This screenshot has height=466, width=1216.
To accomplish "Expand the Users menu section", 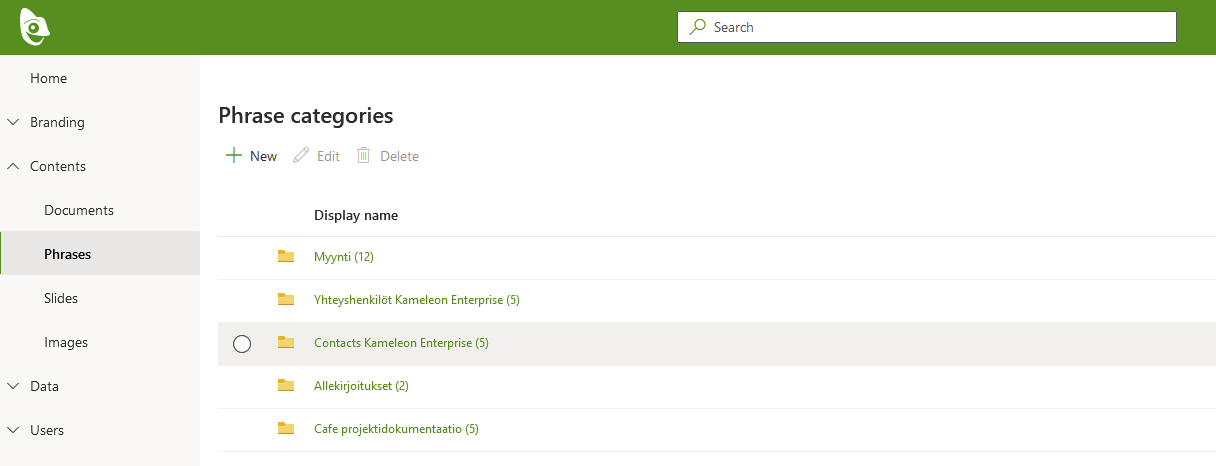I will (13, 430).
